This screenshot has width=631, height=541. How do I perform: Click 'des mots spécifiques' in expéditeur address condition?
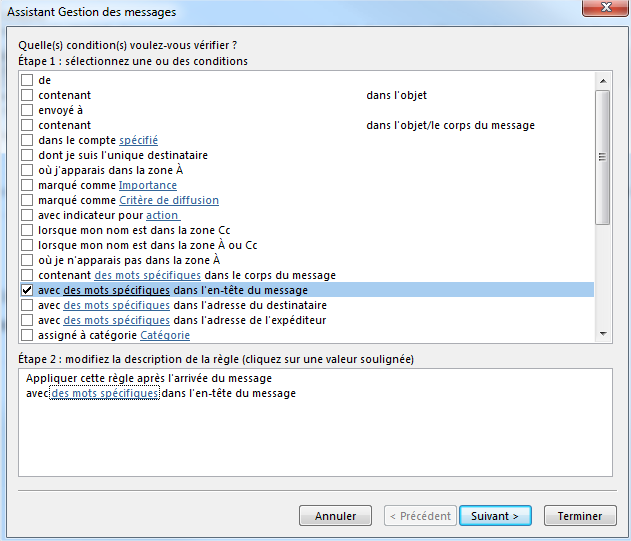116,320
